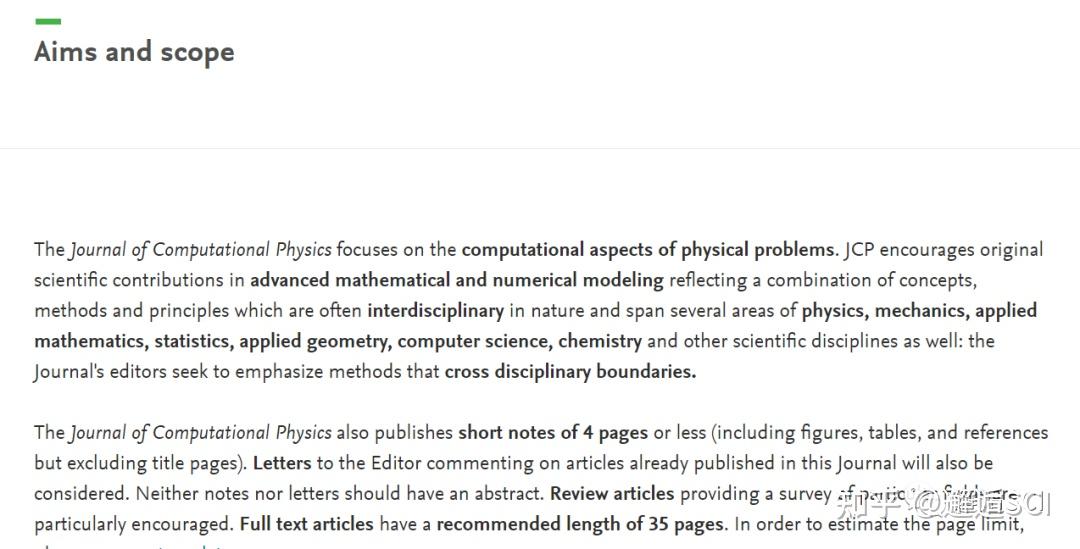Click the bold word "Letters"
The height and width of the screenshot is (549, 1080).
(x=282, y=463)
